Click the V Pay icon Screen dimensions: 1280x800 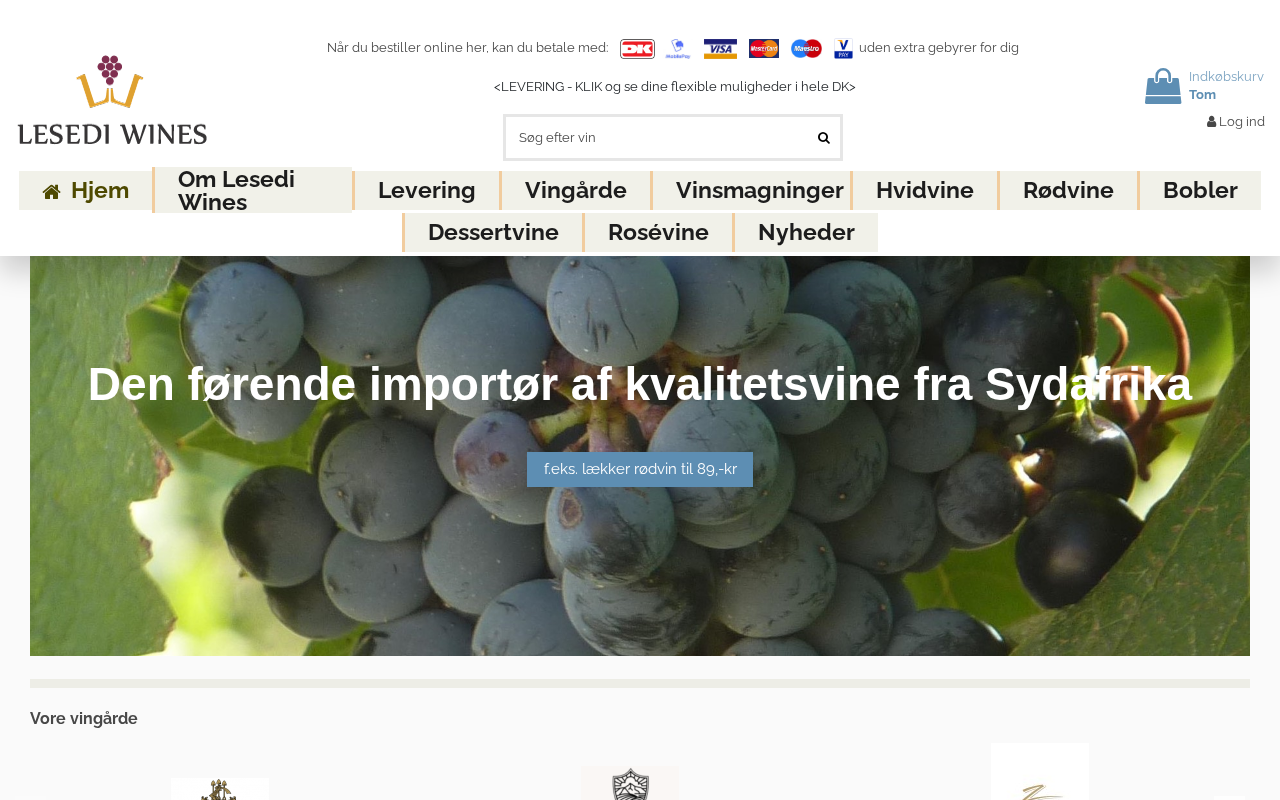[843, 49]
